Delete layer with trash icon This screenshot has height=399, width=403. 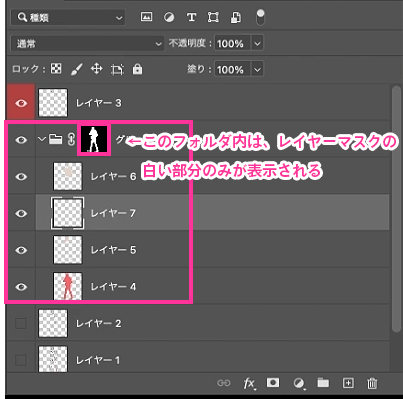(x=372, y=383)
